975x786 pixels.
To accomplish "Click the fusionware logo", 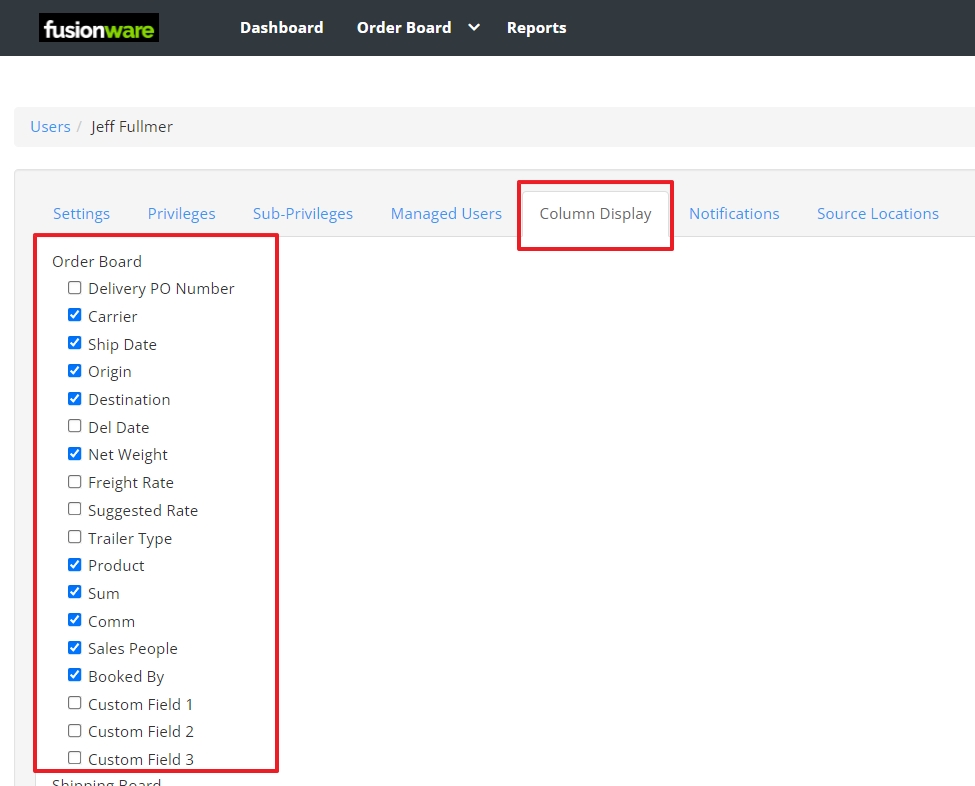I will pyautogui.click(x=98, y=27).
